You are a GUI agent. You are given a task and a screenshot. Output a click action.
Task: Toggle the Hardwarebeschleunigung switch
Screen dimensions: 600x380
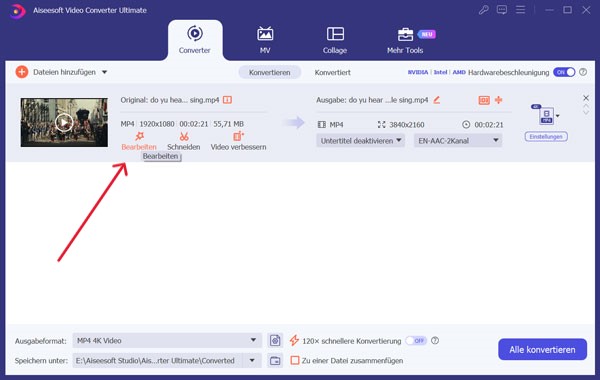[x=564, y=72]
